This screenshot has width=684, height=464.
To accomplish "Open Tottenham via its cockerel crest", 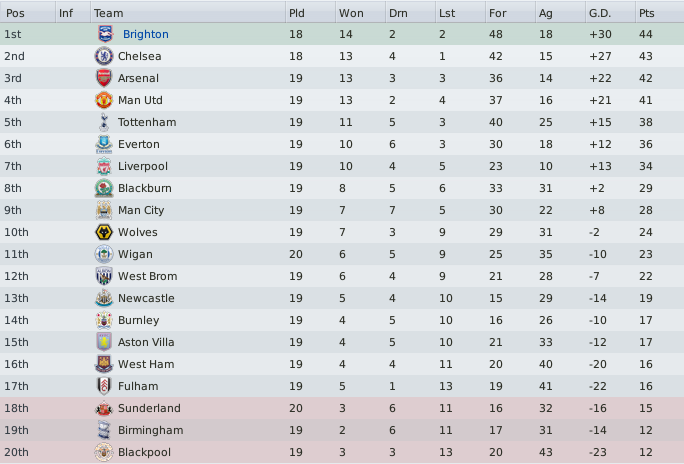I will [104, 122].
